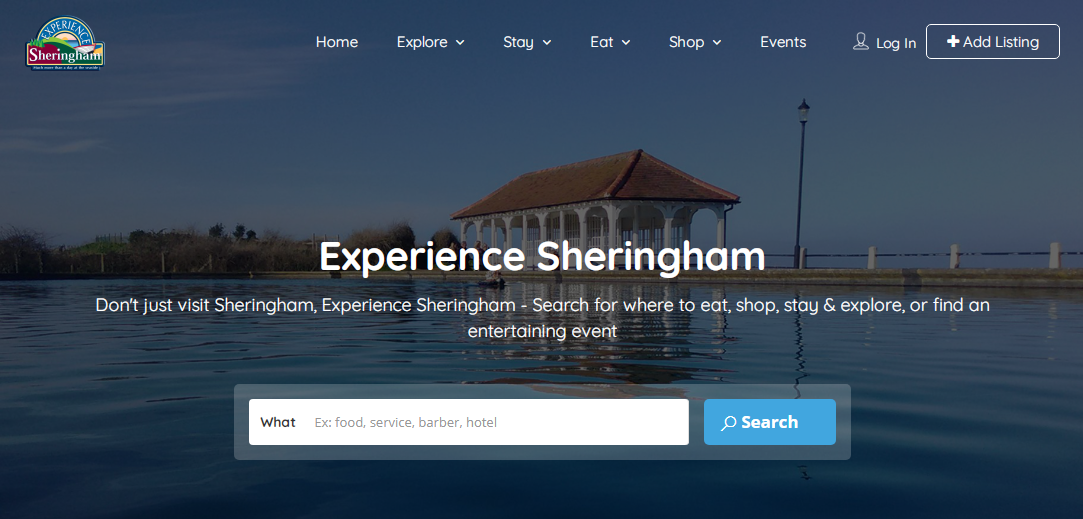Click the blue Search button
This screenshot has height=519, width=1083.
click(769, 422)
